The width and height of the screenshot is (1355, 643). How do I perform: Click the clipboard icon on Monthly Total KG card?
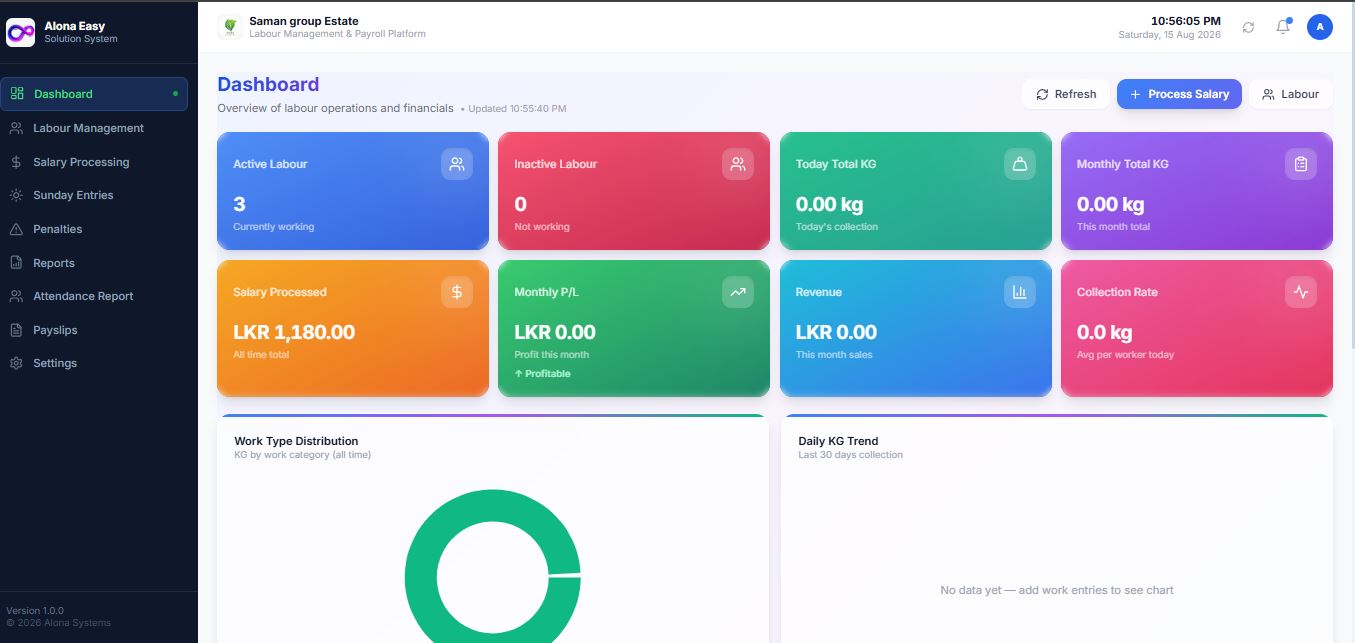[1301, 164]
